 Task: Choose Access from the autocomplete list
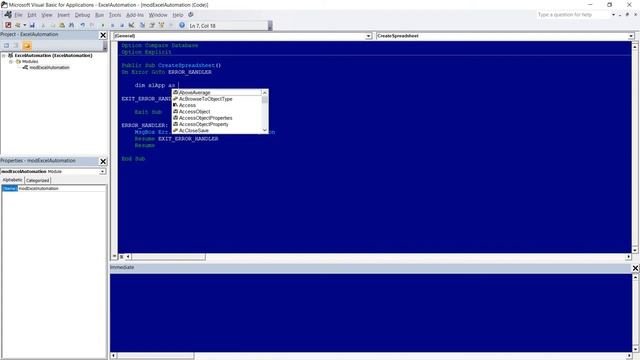(216, 105)
